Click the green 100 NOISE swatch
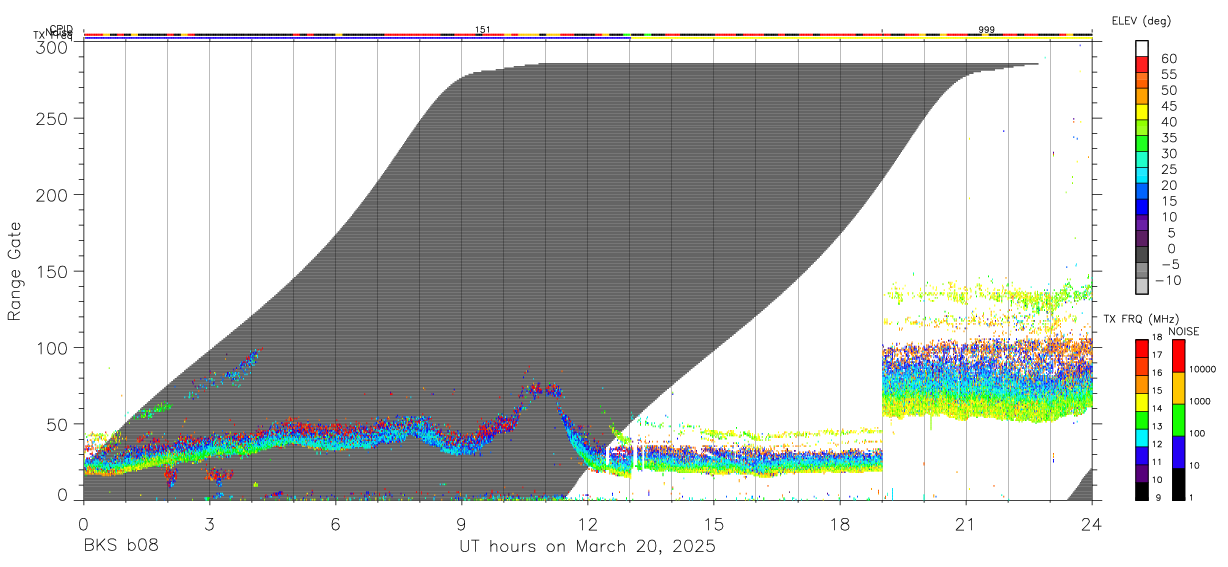1228x567 pixels. pos(1179,420)
